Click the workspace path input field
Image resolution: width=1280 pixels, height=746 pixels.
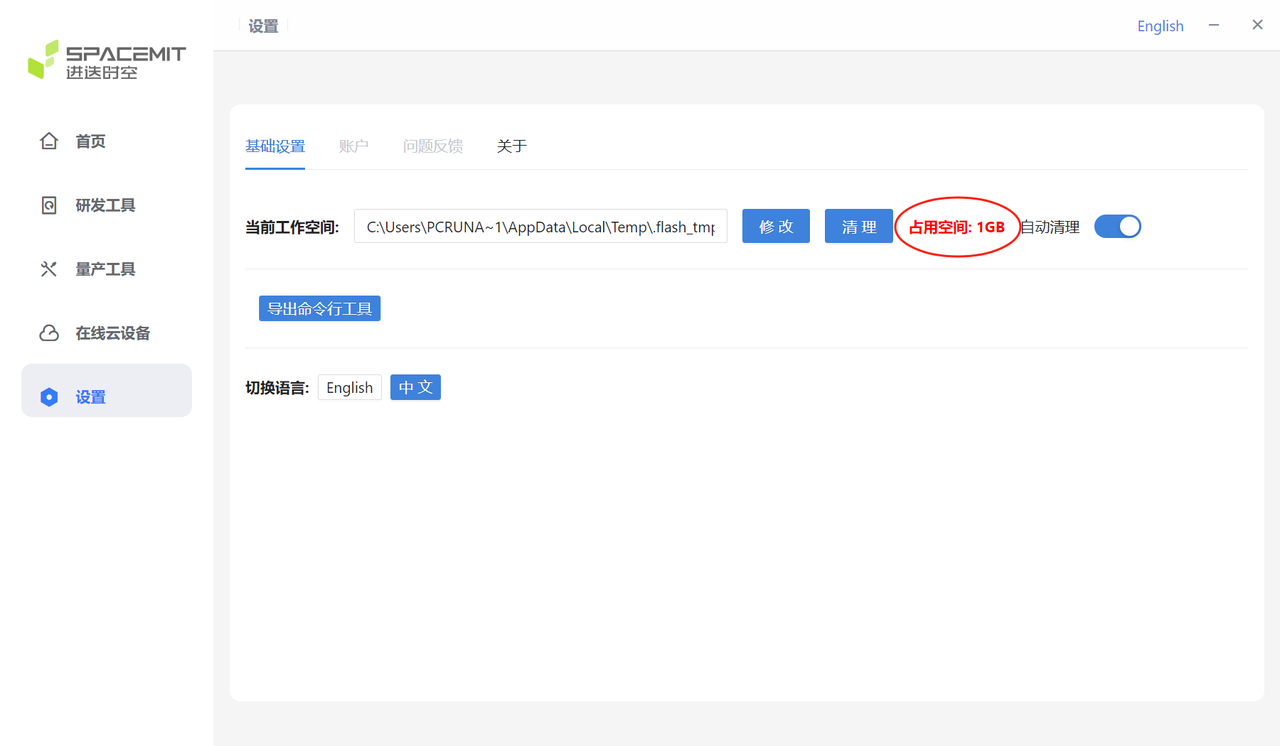tap(541, 227)
